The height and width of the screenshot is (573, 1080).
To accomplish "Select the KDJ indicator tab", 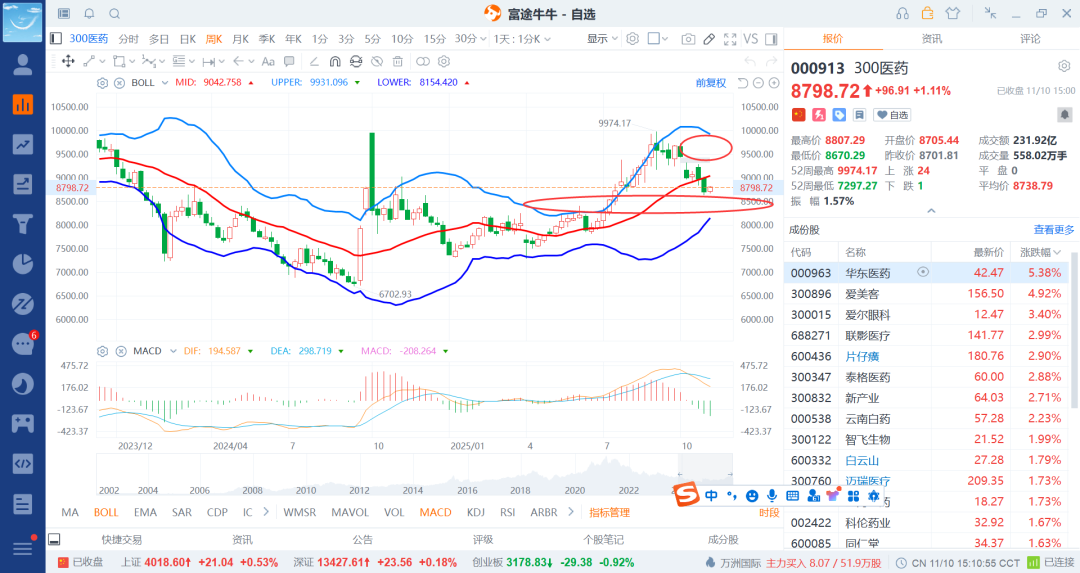I will [475, 512].
